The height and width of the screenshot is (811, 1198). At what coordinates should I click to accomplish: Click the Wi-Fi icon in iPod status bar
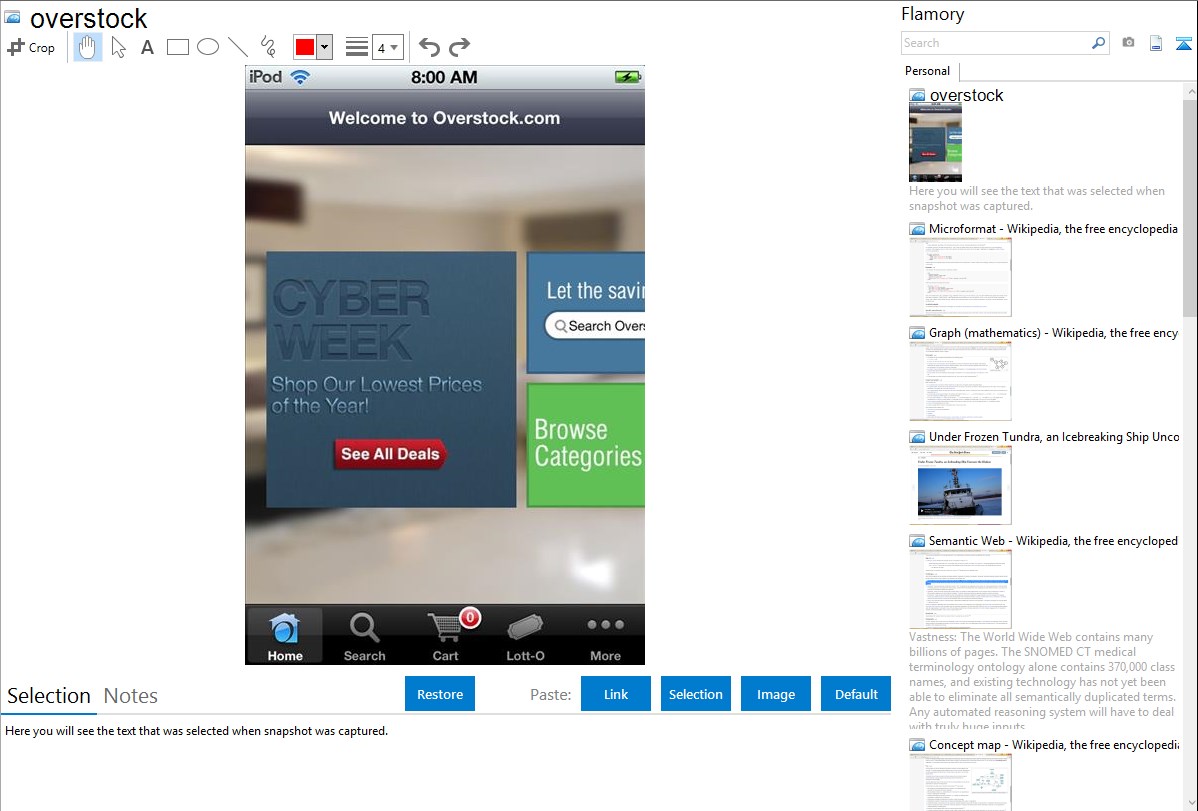(301, 77)
